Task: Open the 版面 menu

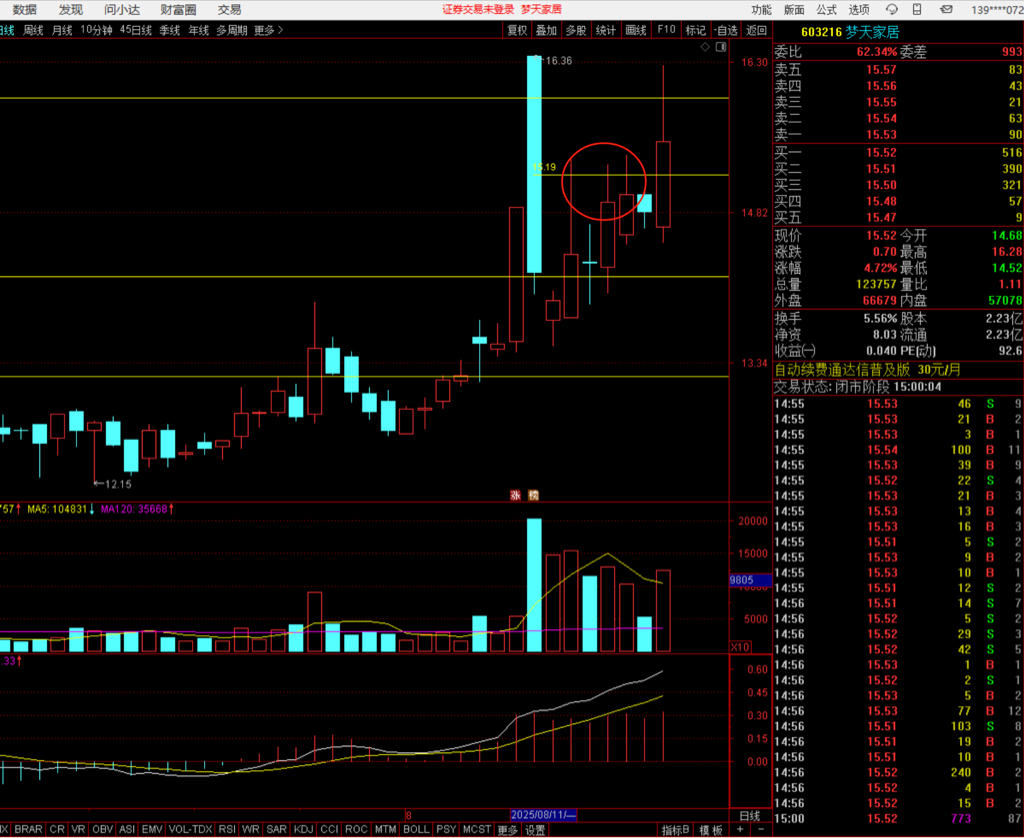Action: [794, 10]
